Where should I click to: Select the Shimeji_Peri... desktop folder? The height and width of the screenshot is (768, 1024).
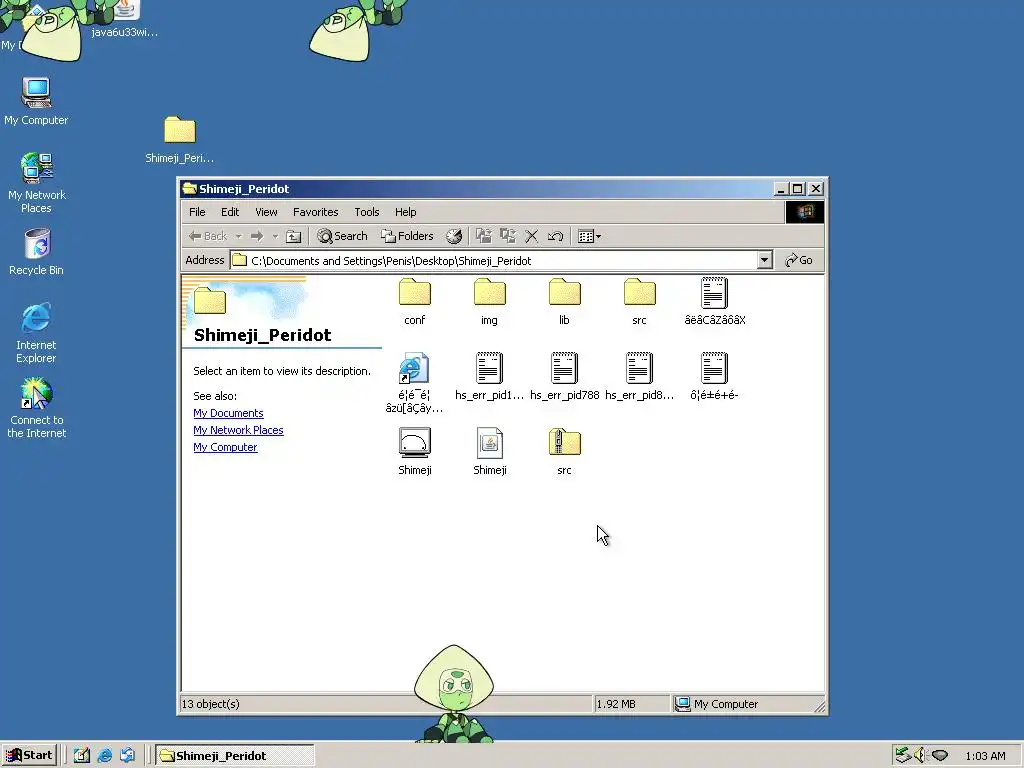180,139
